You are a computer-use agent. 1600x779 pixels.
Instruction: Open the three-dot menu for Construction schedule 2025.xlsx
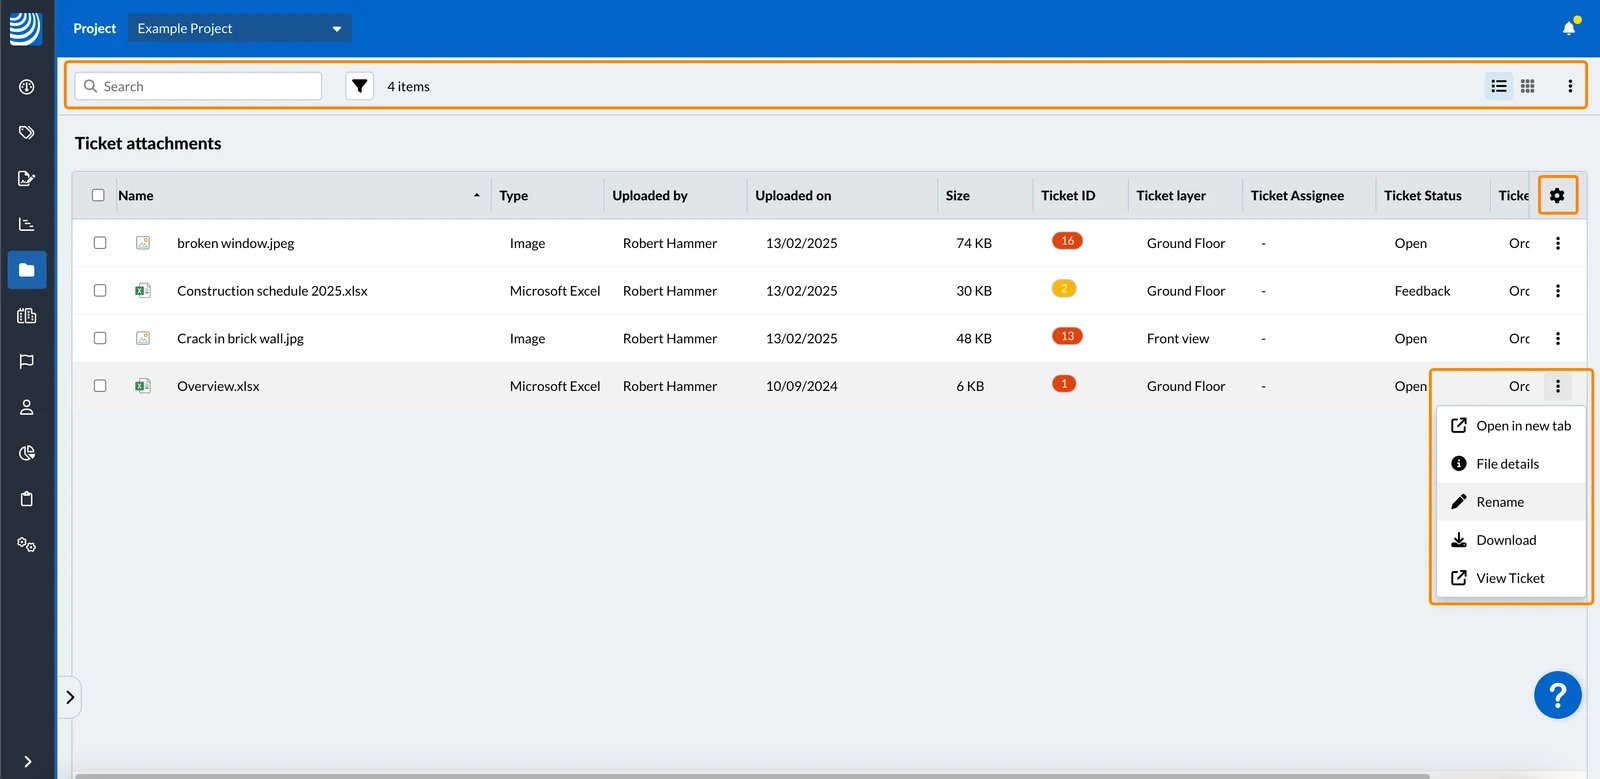(1557, 291)
